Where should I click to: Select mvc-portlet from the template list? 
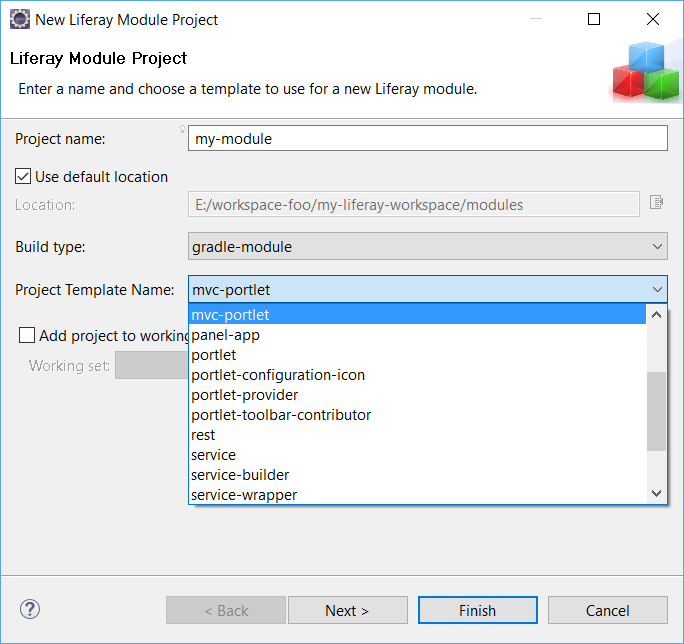tap(418, 315)
